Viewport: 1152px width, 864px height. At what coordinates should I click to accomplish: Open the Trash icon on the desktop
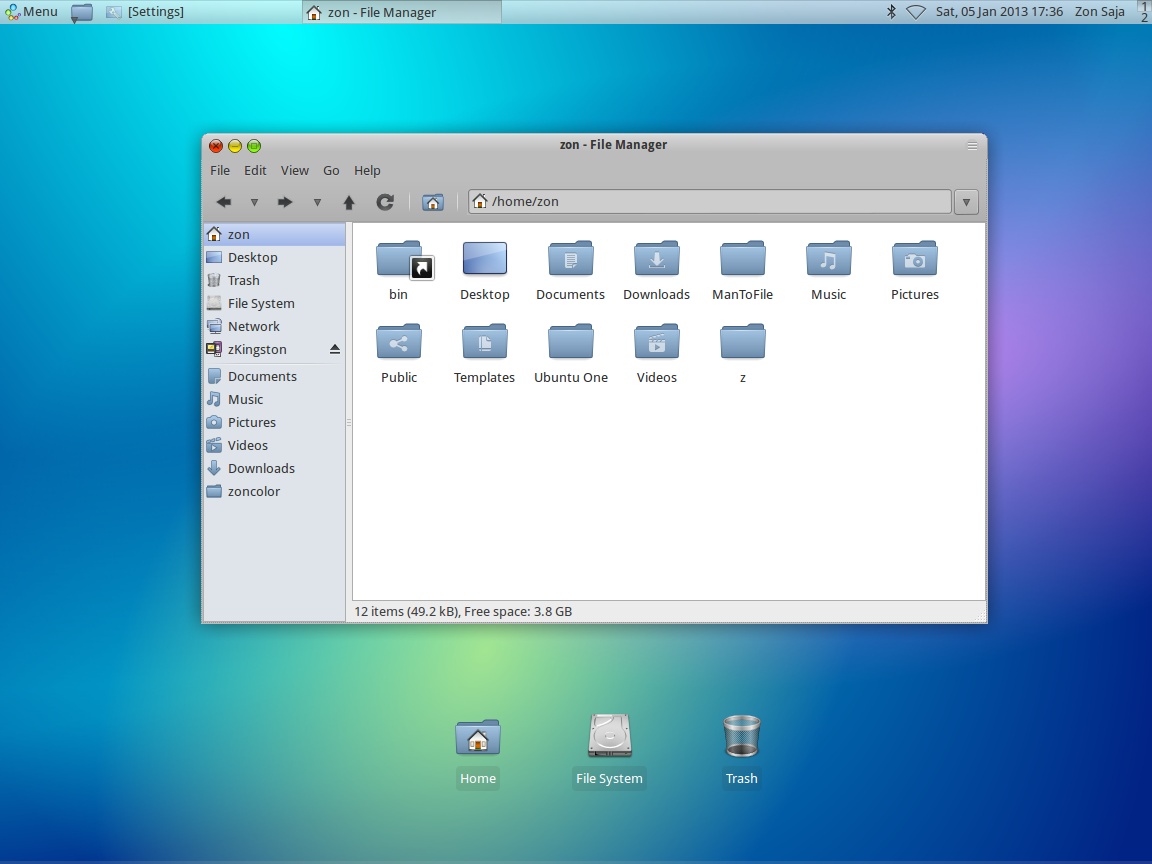[x=741, y=735]
